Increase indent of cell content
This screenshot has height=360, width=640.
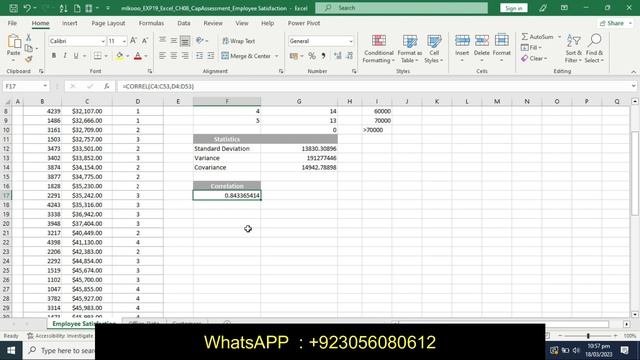[211, 56]
